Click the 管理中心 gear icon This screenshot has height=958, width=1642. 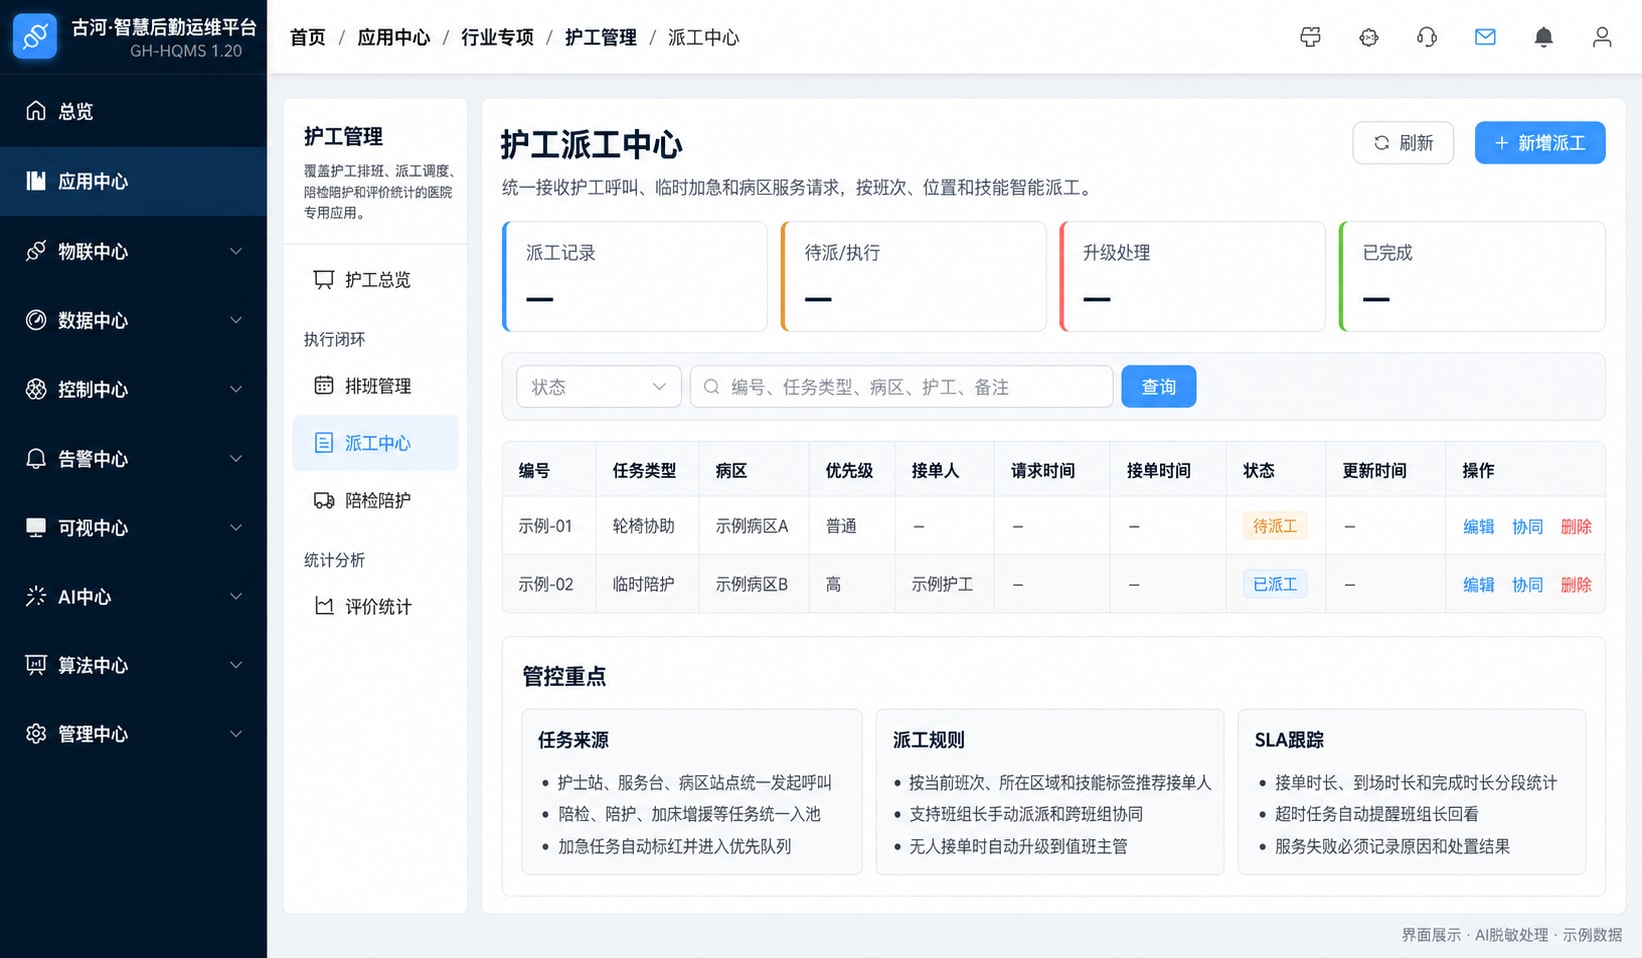pyautogui.click(x=36, y=734)
